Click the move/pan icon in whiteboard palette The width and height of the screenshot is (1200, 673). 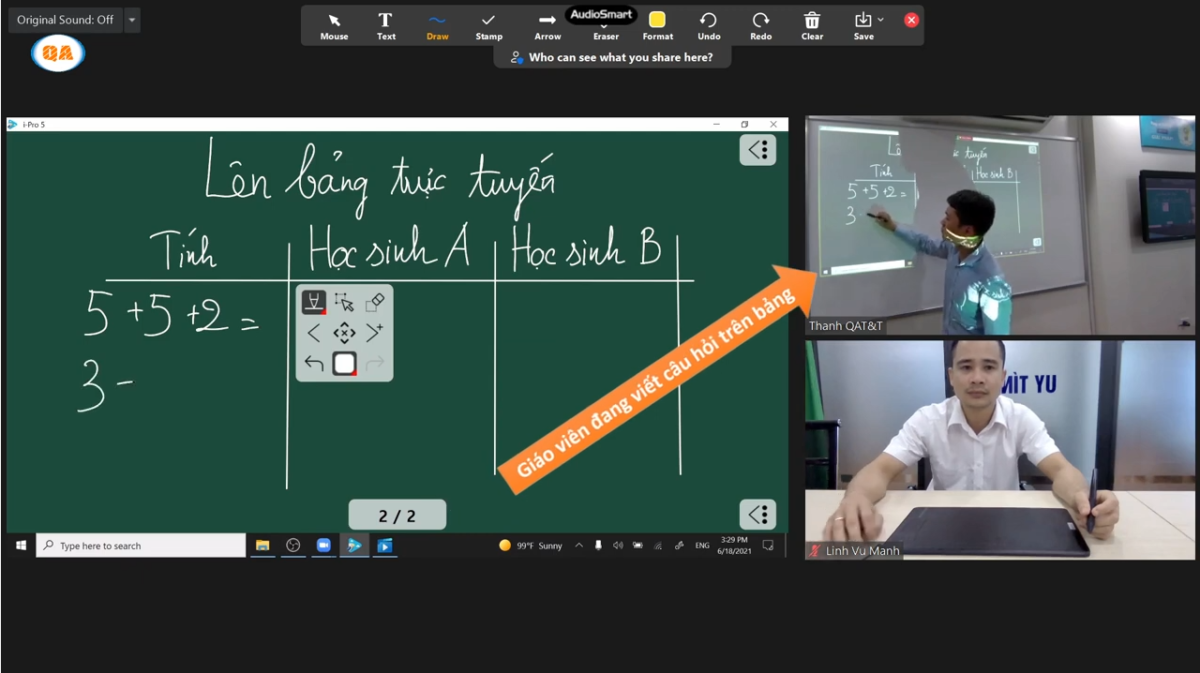pos(344,333)
